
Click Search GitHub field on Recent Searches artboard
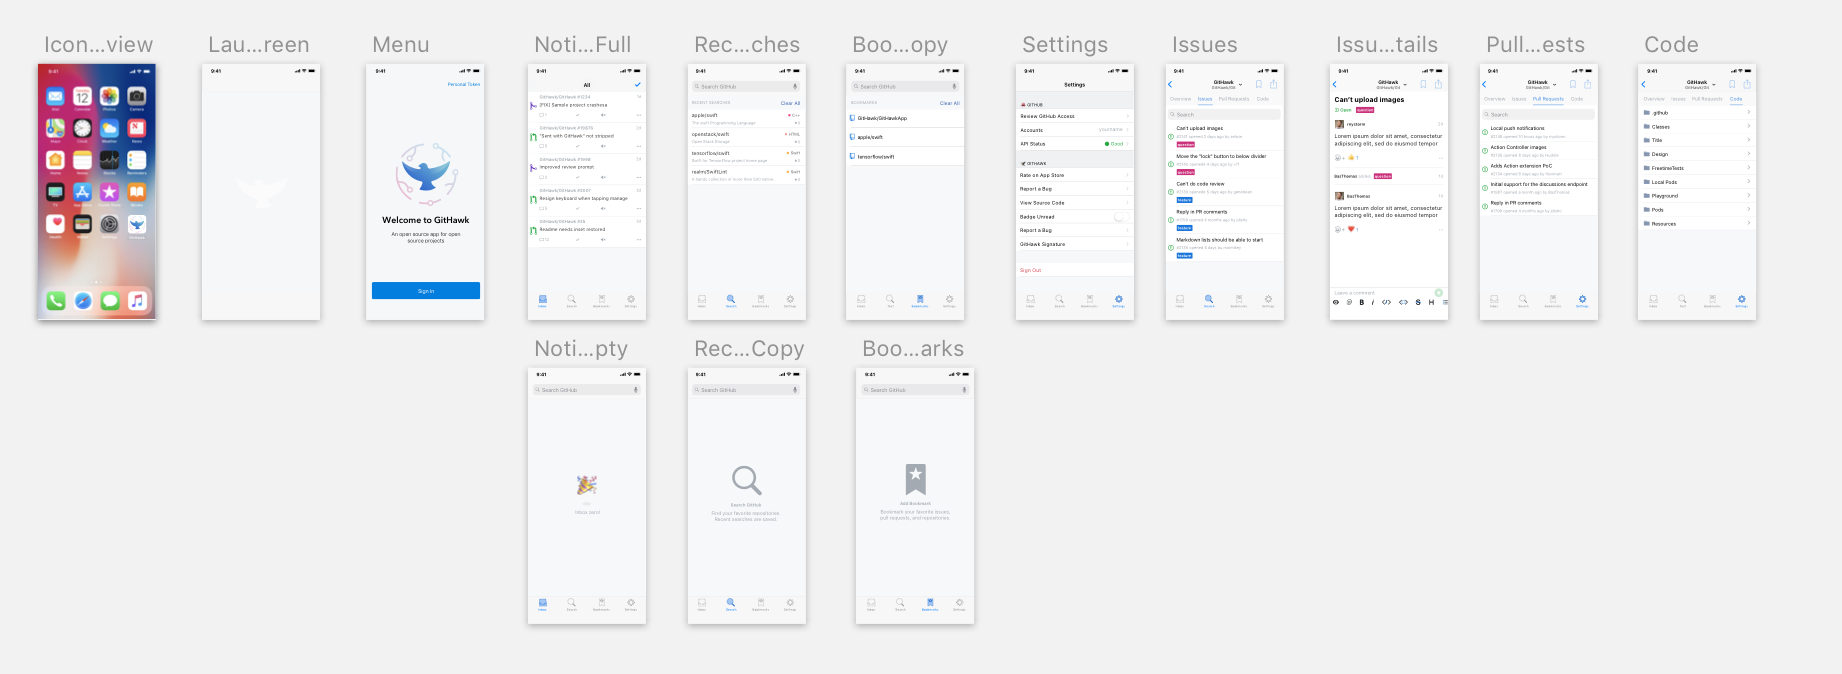point(747,87)
